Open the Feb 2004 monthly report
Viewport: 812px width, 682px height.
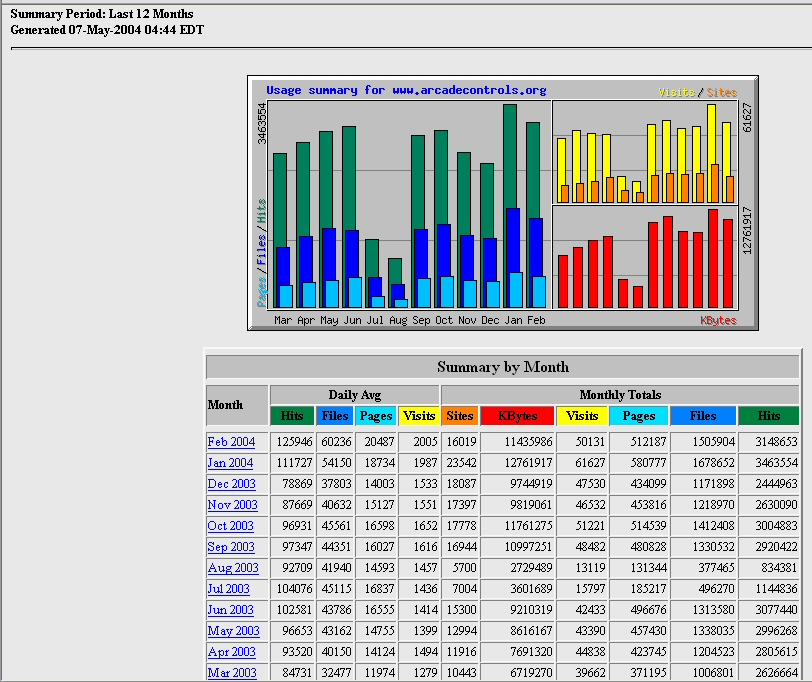[231, 442]
